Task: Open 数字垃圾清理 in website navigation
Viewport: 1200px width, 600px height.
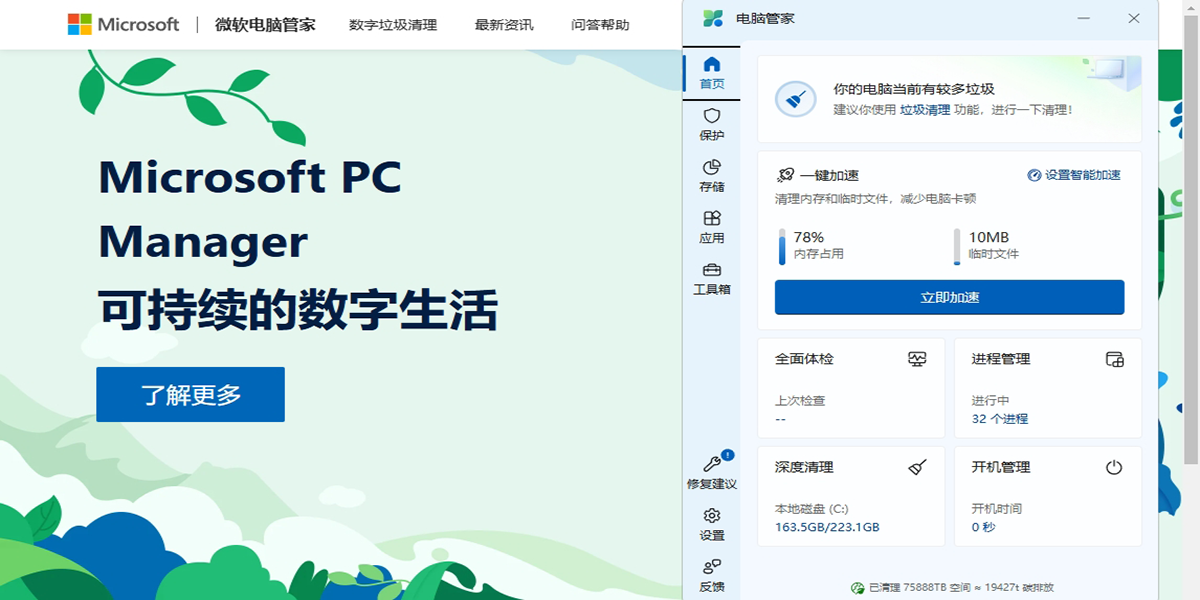Action: (x=393, y=25)
